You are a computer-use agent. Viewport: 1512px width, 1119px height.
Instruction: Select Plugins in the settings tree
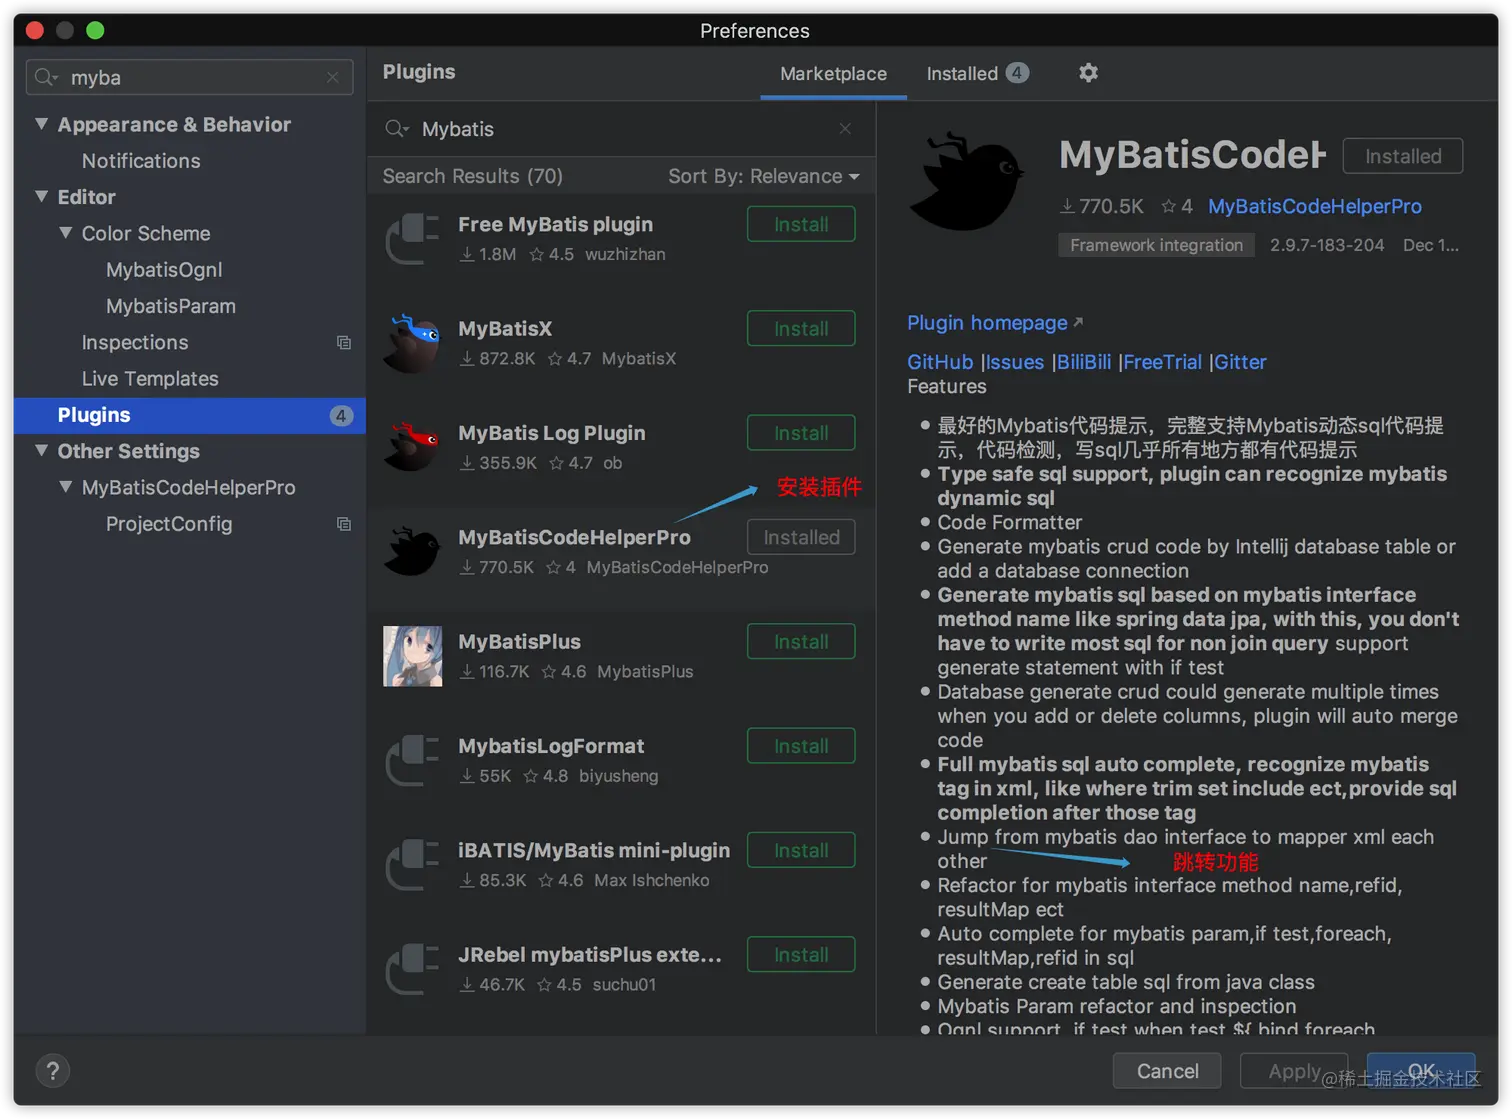point(190,415)
